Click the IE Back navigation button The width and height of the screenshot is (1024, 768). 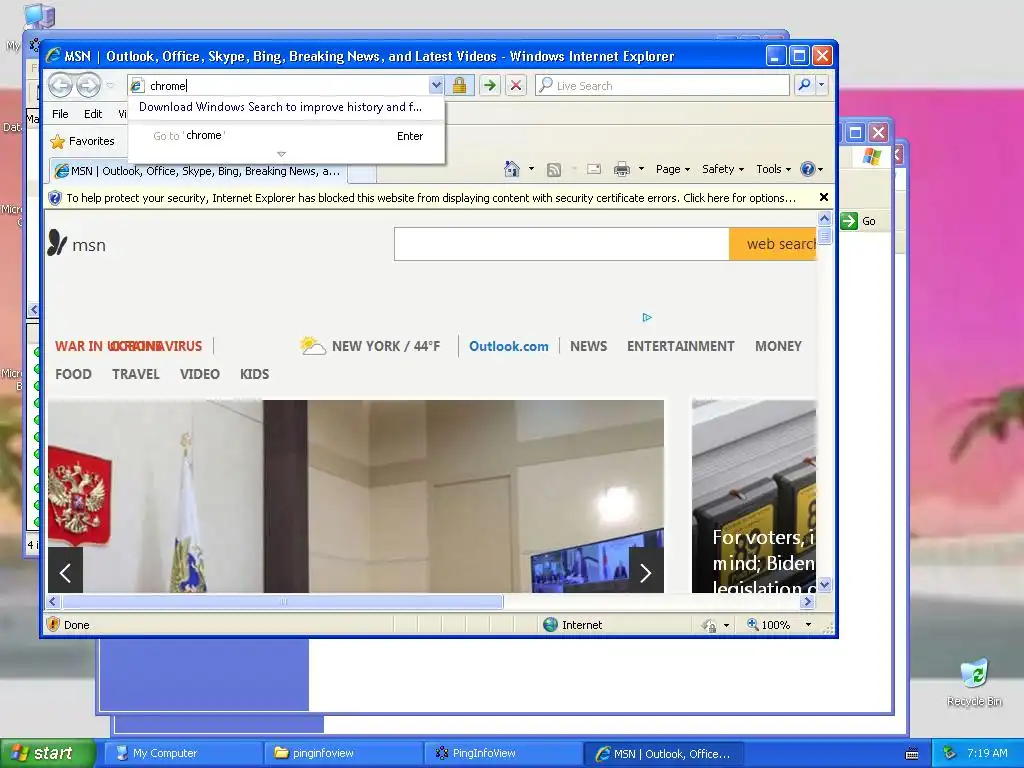[x=61, y=86]
